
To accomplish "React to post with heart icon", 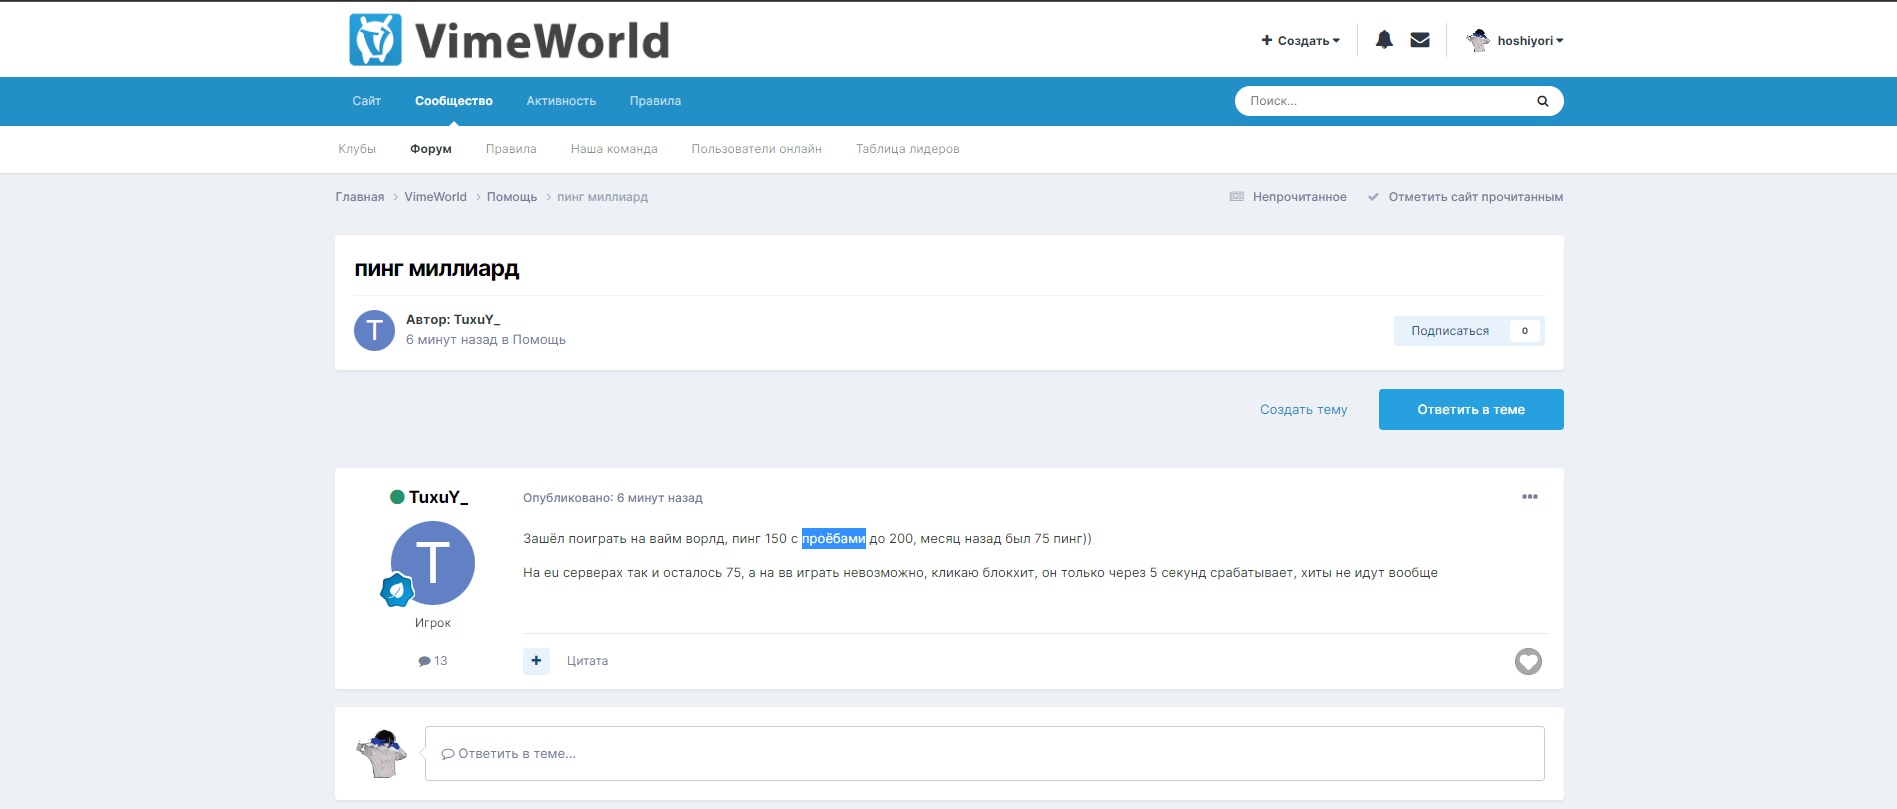I will pyautogui.click(x=1527, y=661).
